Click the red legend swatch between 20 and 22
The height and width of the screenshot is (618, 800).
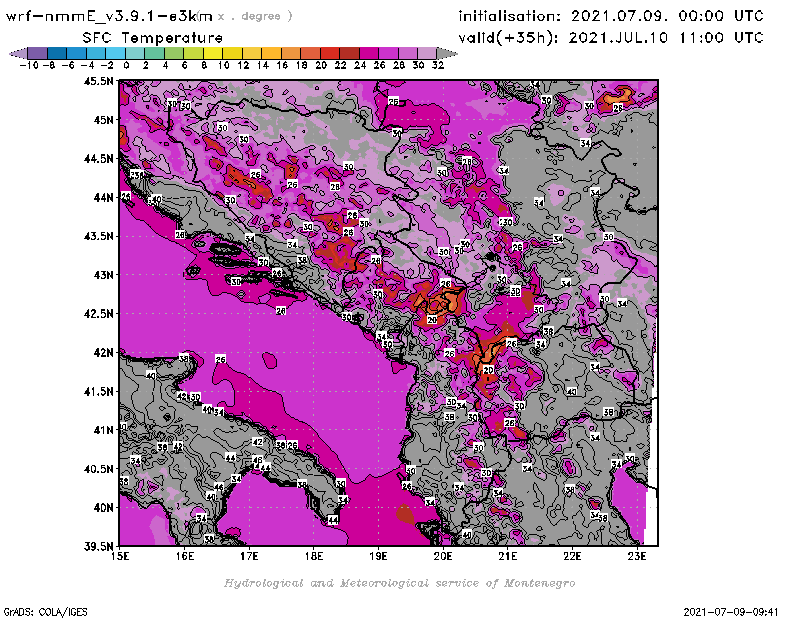[330, 53]
